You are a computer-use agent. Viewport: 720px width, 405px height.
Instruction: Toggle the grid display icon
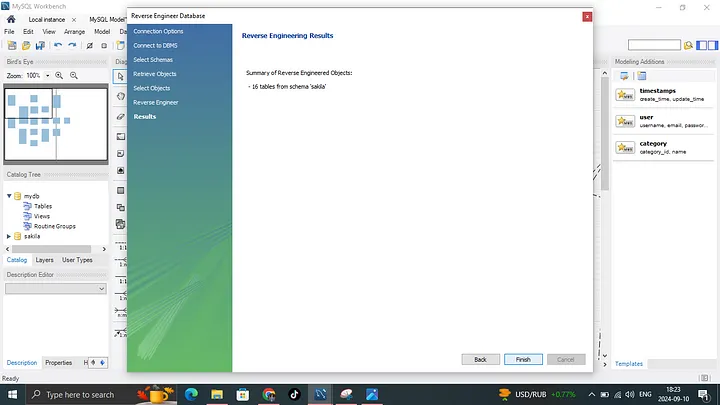(x=90, y=45)
